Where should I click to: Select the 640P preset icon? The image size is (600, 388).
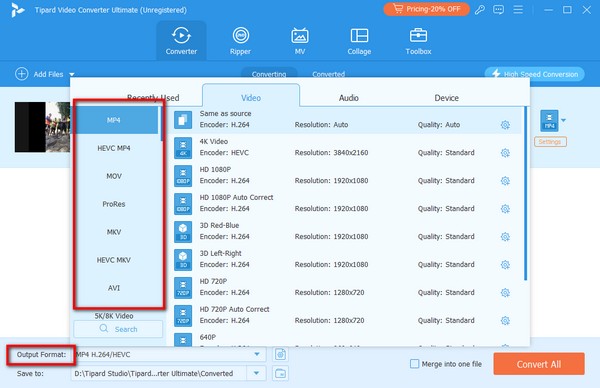pyautogui.click(x=183, y=340)
